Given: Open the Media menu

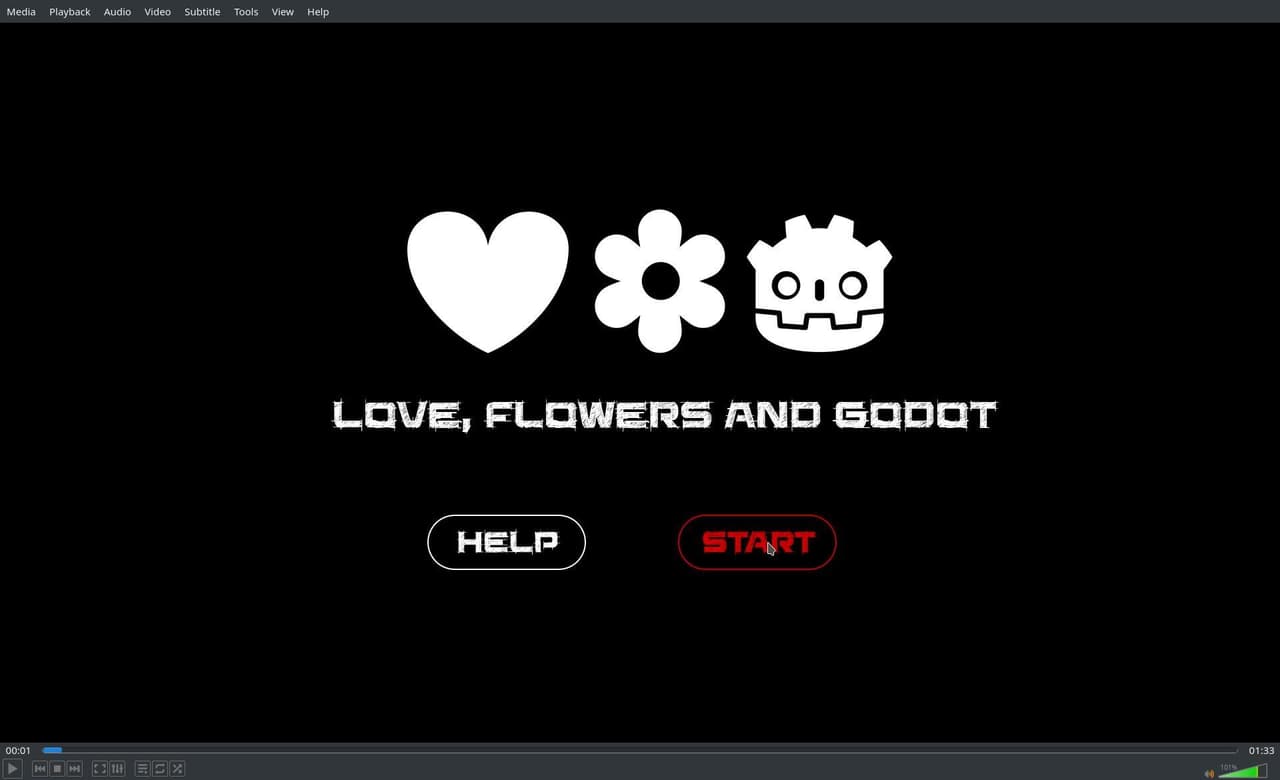Looking at the screenshot, I should point(21,12).
